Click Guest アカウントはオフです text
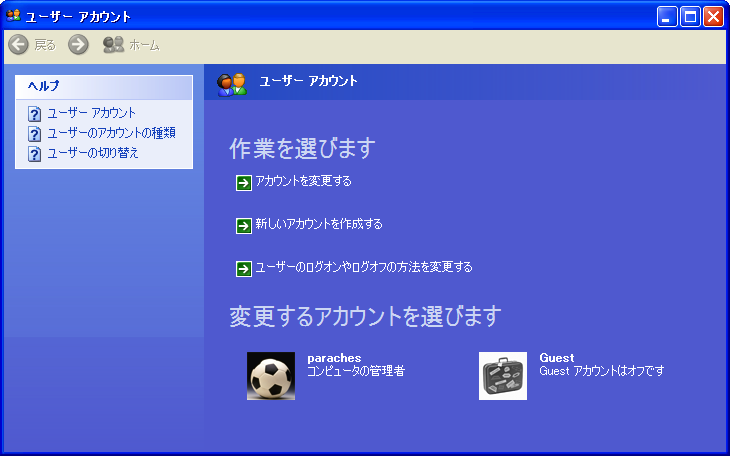This screenshot has height=456, width=730. [x=602, y=371]
